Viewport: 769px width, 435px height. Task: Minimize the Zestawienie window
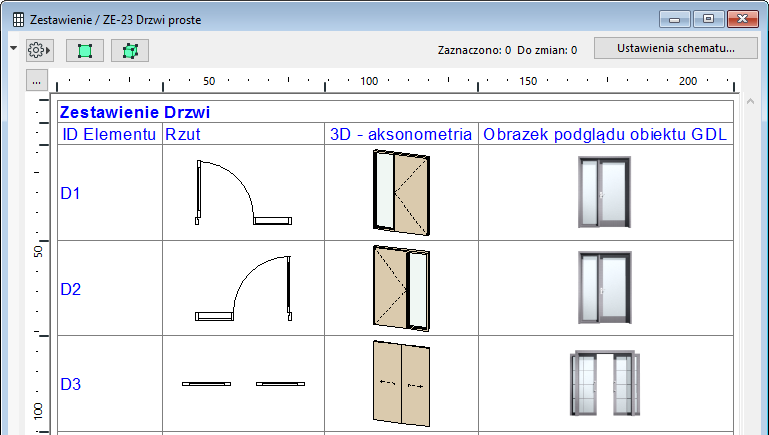(x=675, y=19)
